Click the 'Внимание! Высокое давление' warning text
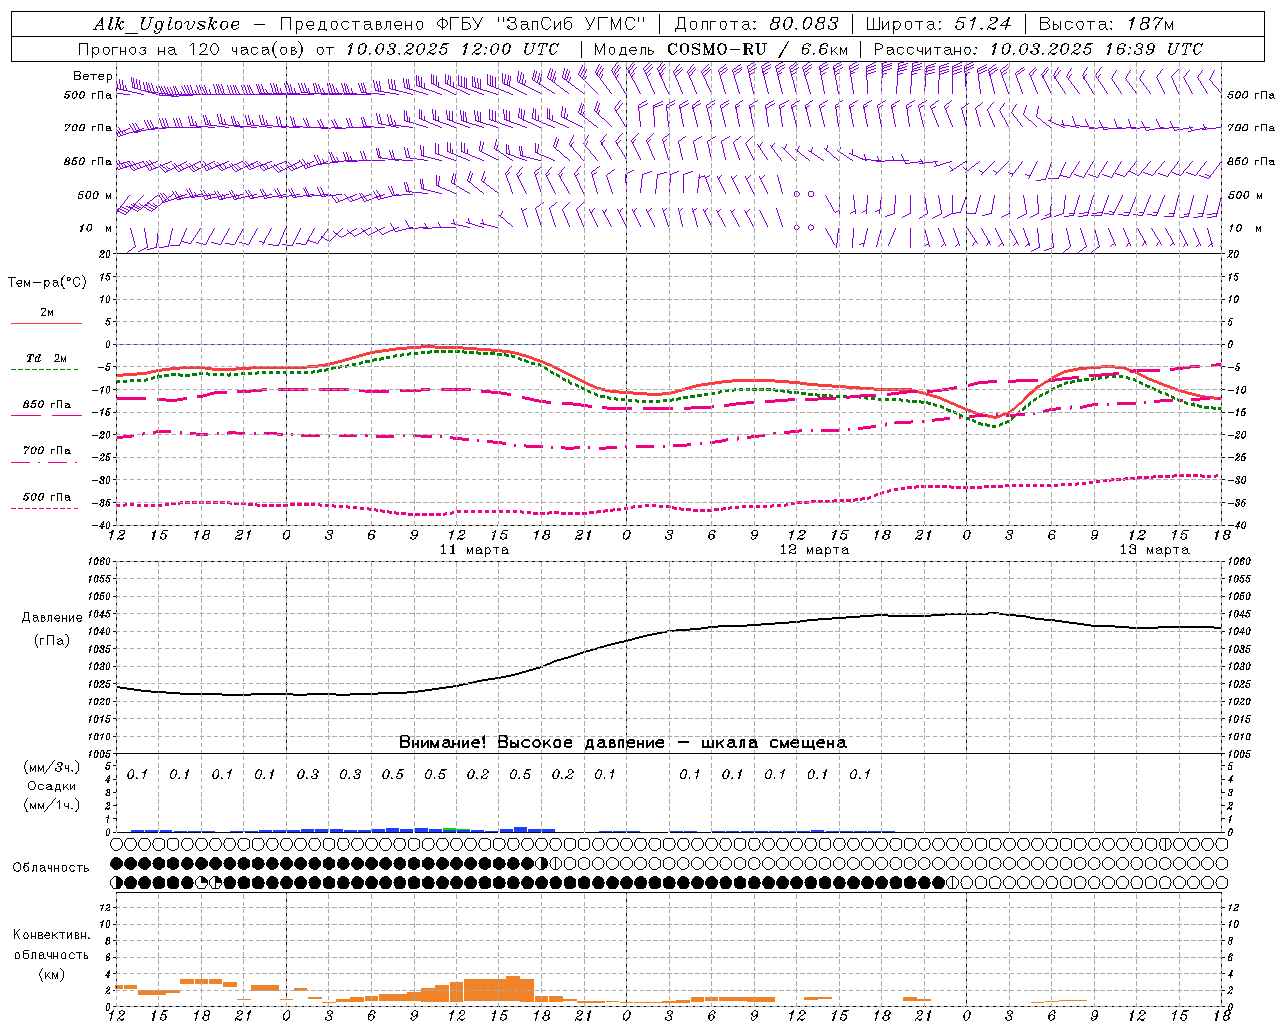The image size is (1280, 1024). point(532,743)
